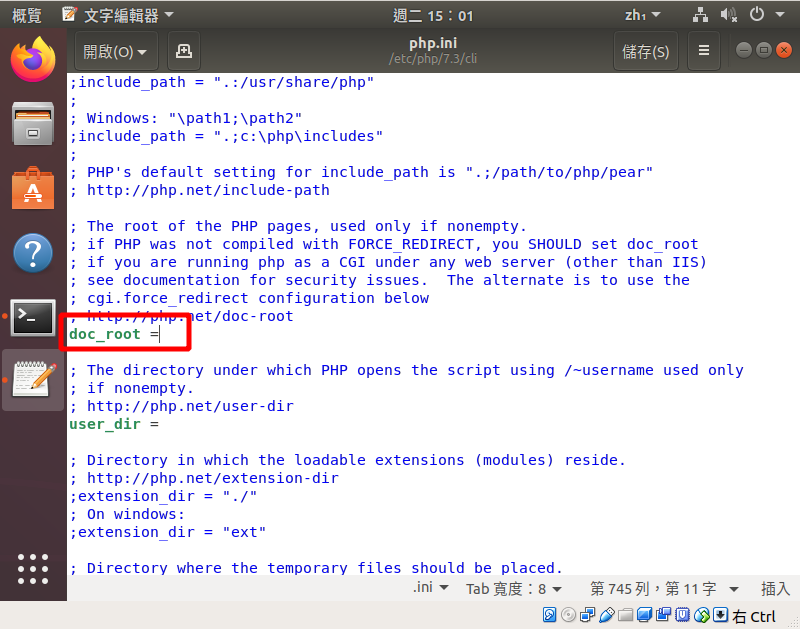Click VirtualBox optical disc icon
The height and width of the screenshot is (629, 800).
[568, 615]
